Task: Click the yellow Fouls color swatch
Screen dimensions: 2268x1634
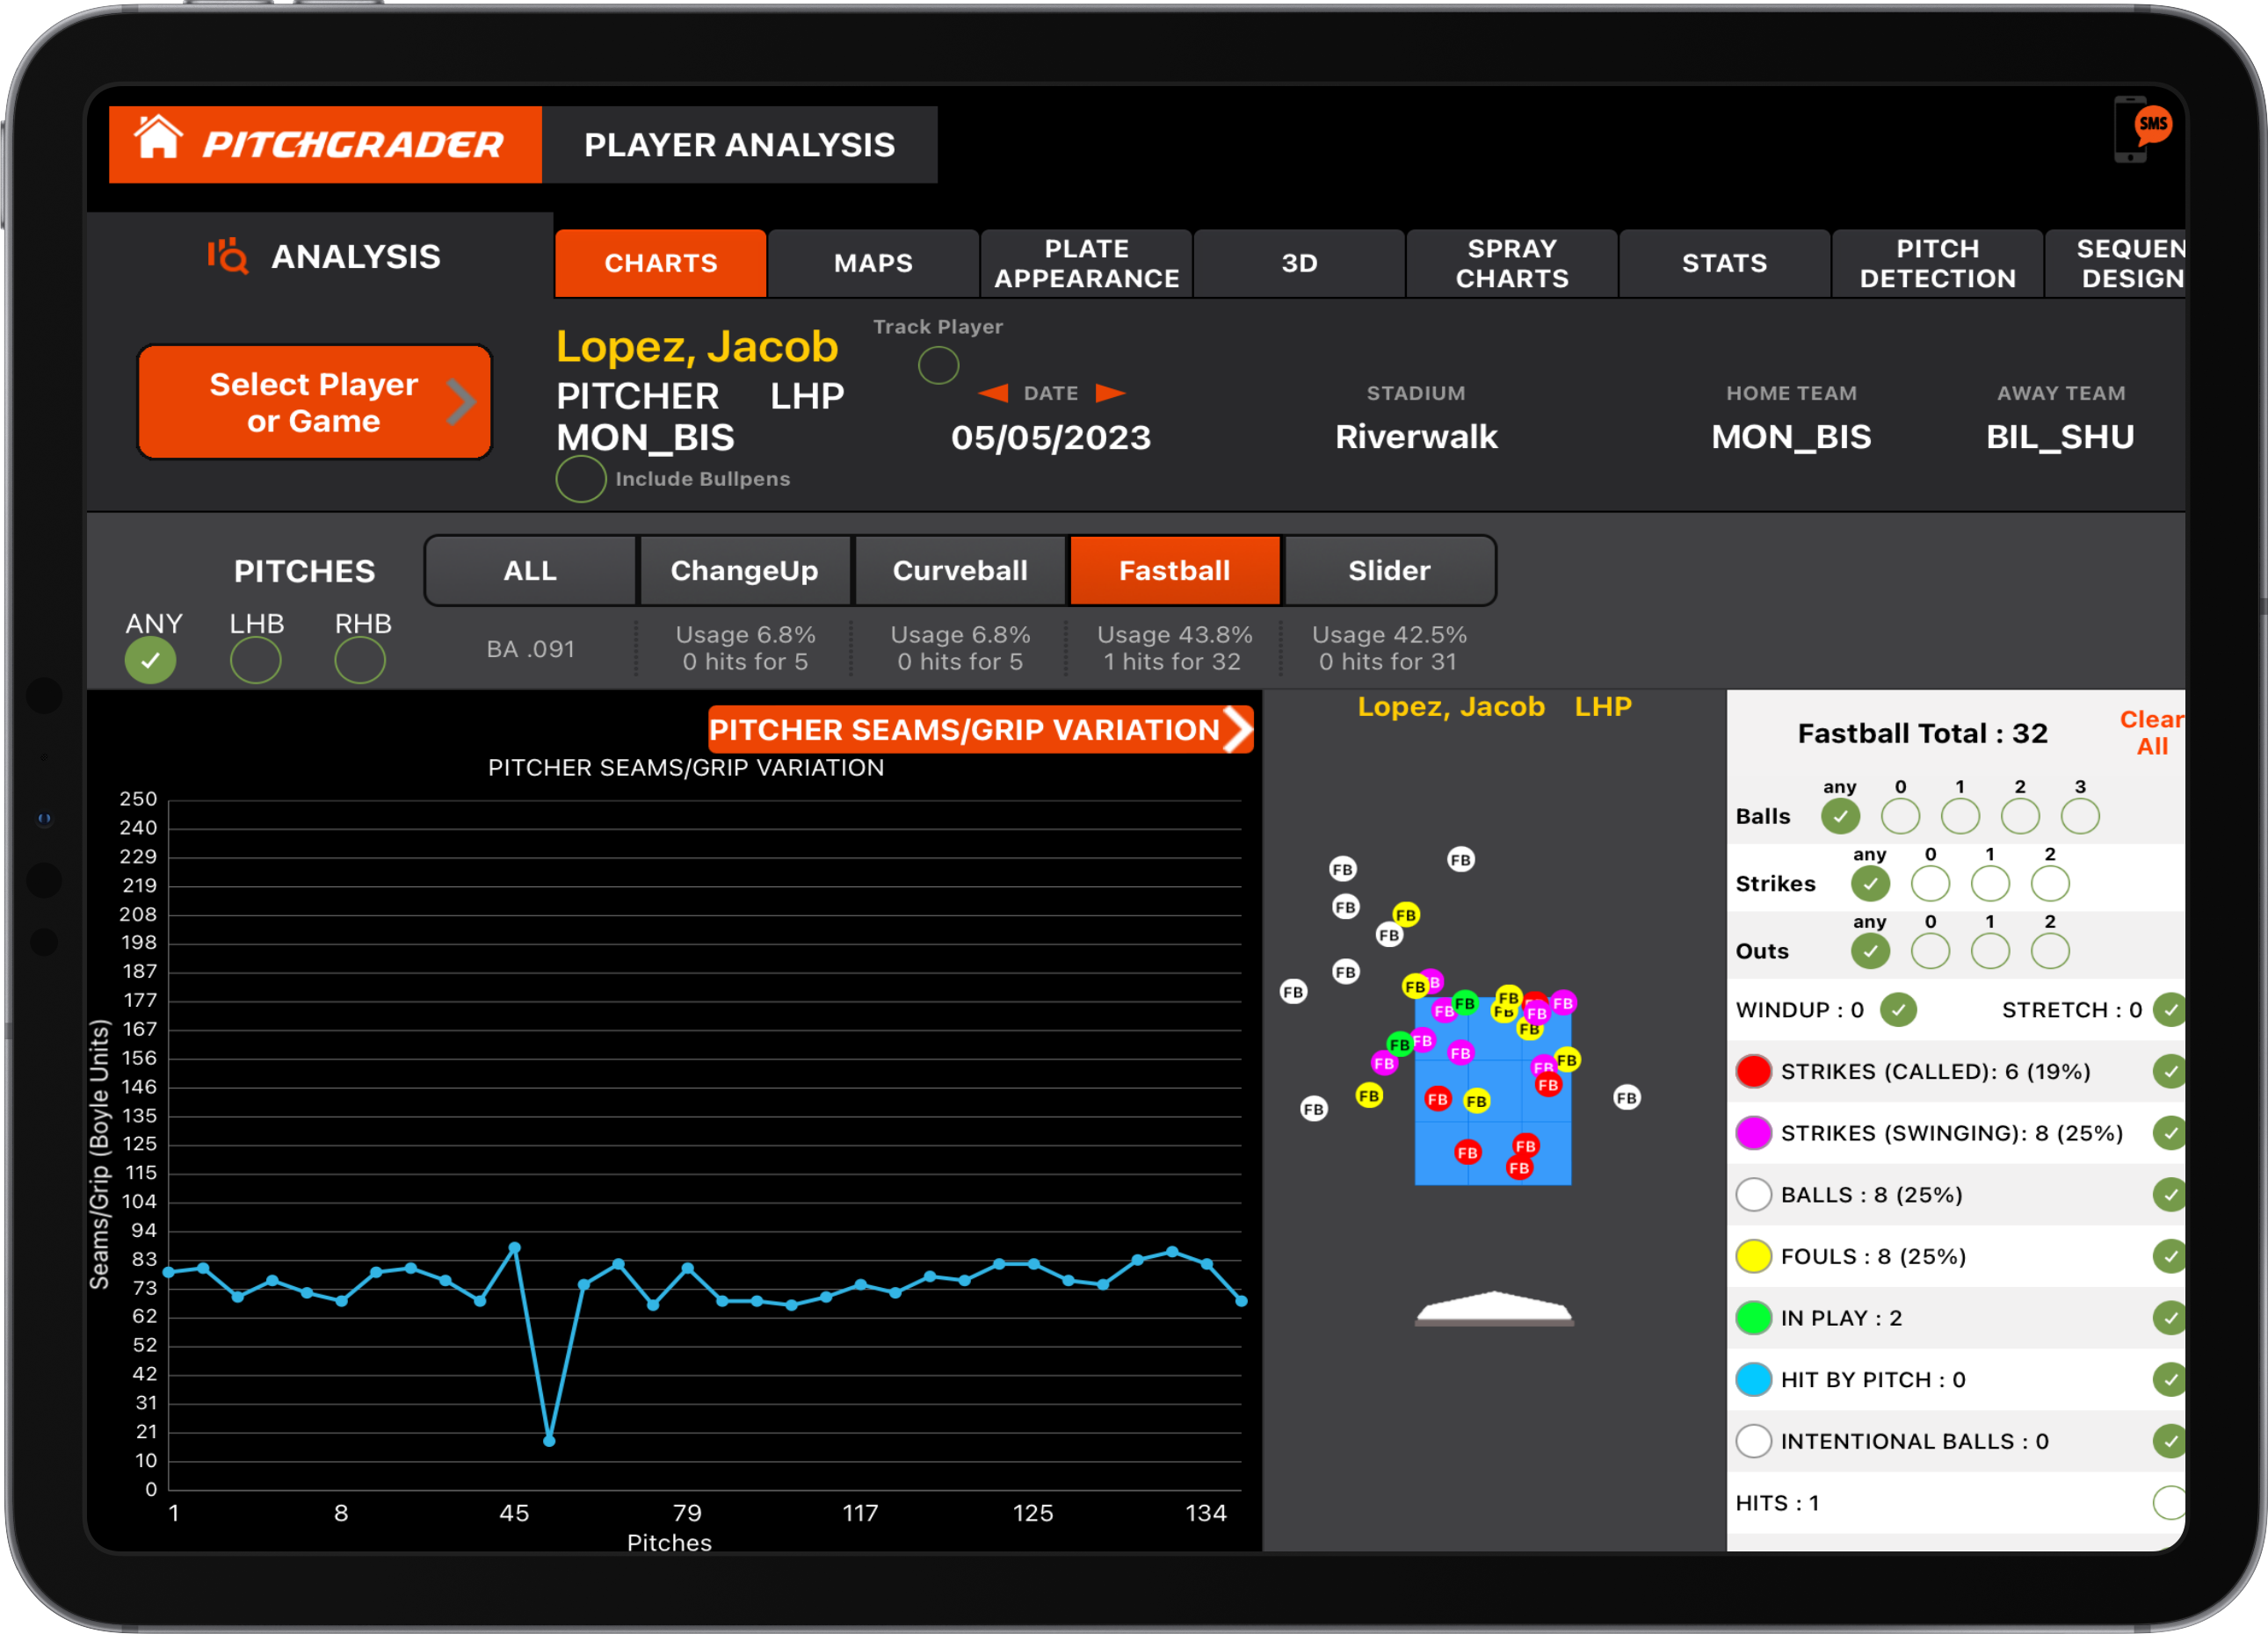Action: click(1753, 1257)
